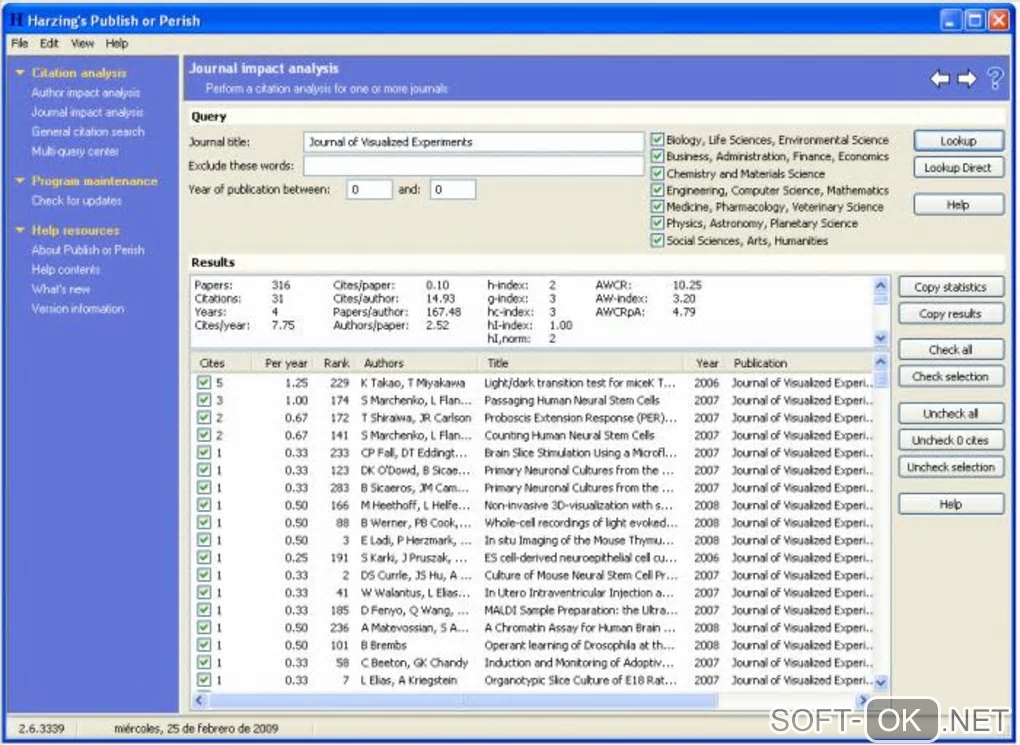Viewport: 1020px width, 745px height.
Task: Click the Help button in Results section
Action: point(950,504)
